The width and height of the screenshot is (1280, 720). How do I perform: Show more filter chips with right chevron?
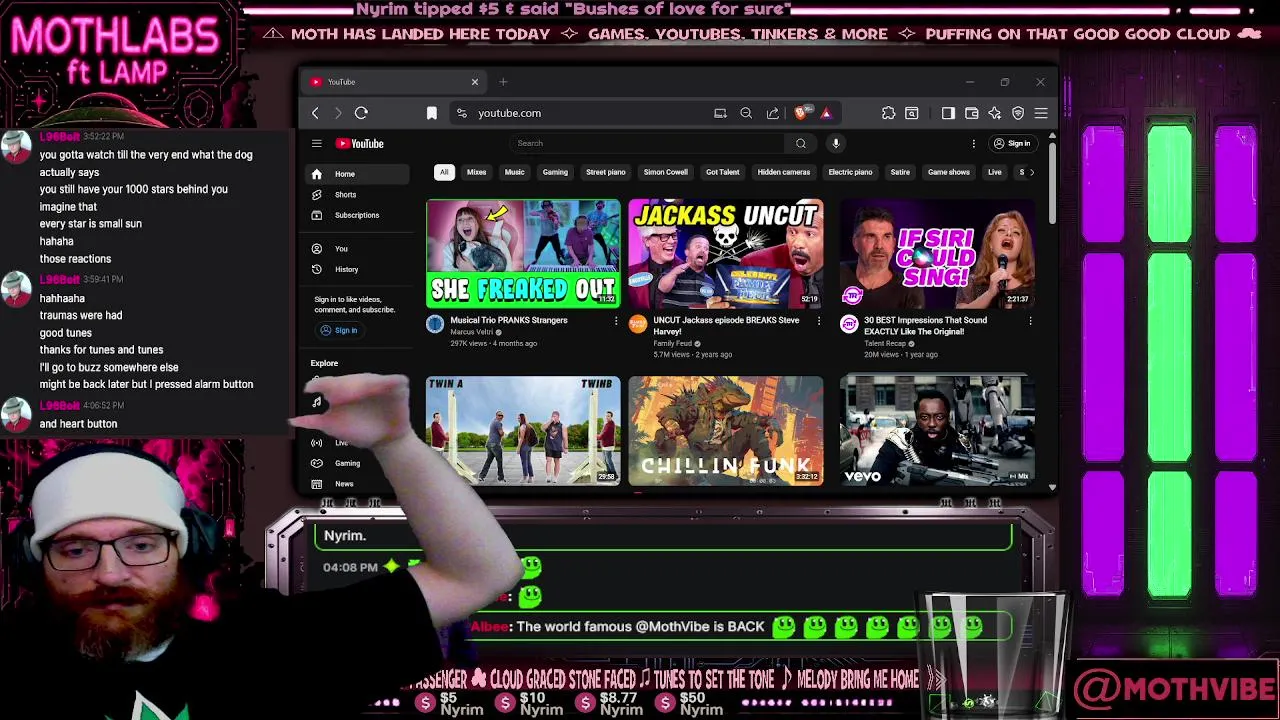pos(1032,172)
